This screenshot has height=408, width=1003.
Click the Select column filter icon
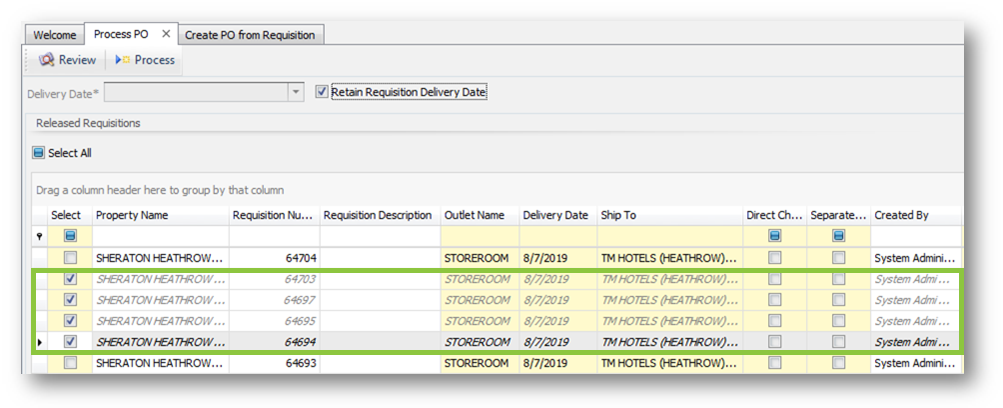click(70, 236)
